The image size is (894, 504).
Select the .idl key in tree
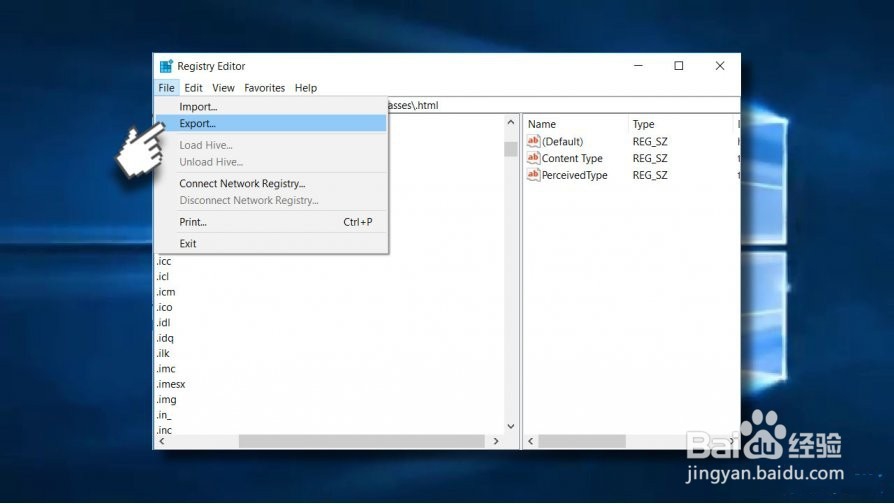point(163,323)
